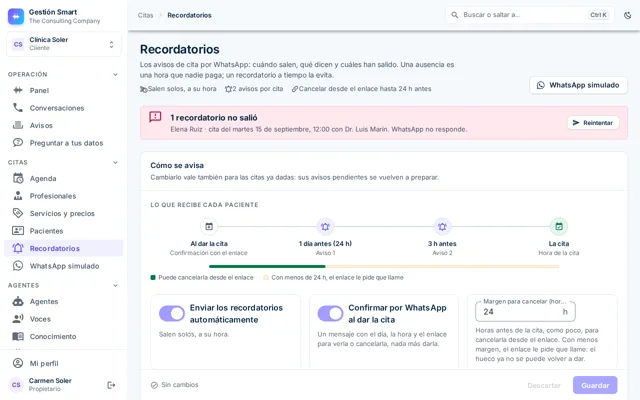Click the green Puede cancelarla legend swatch

(x=153, y=277)
